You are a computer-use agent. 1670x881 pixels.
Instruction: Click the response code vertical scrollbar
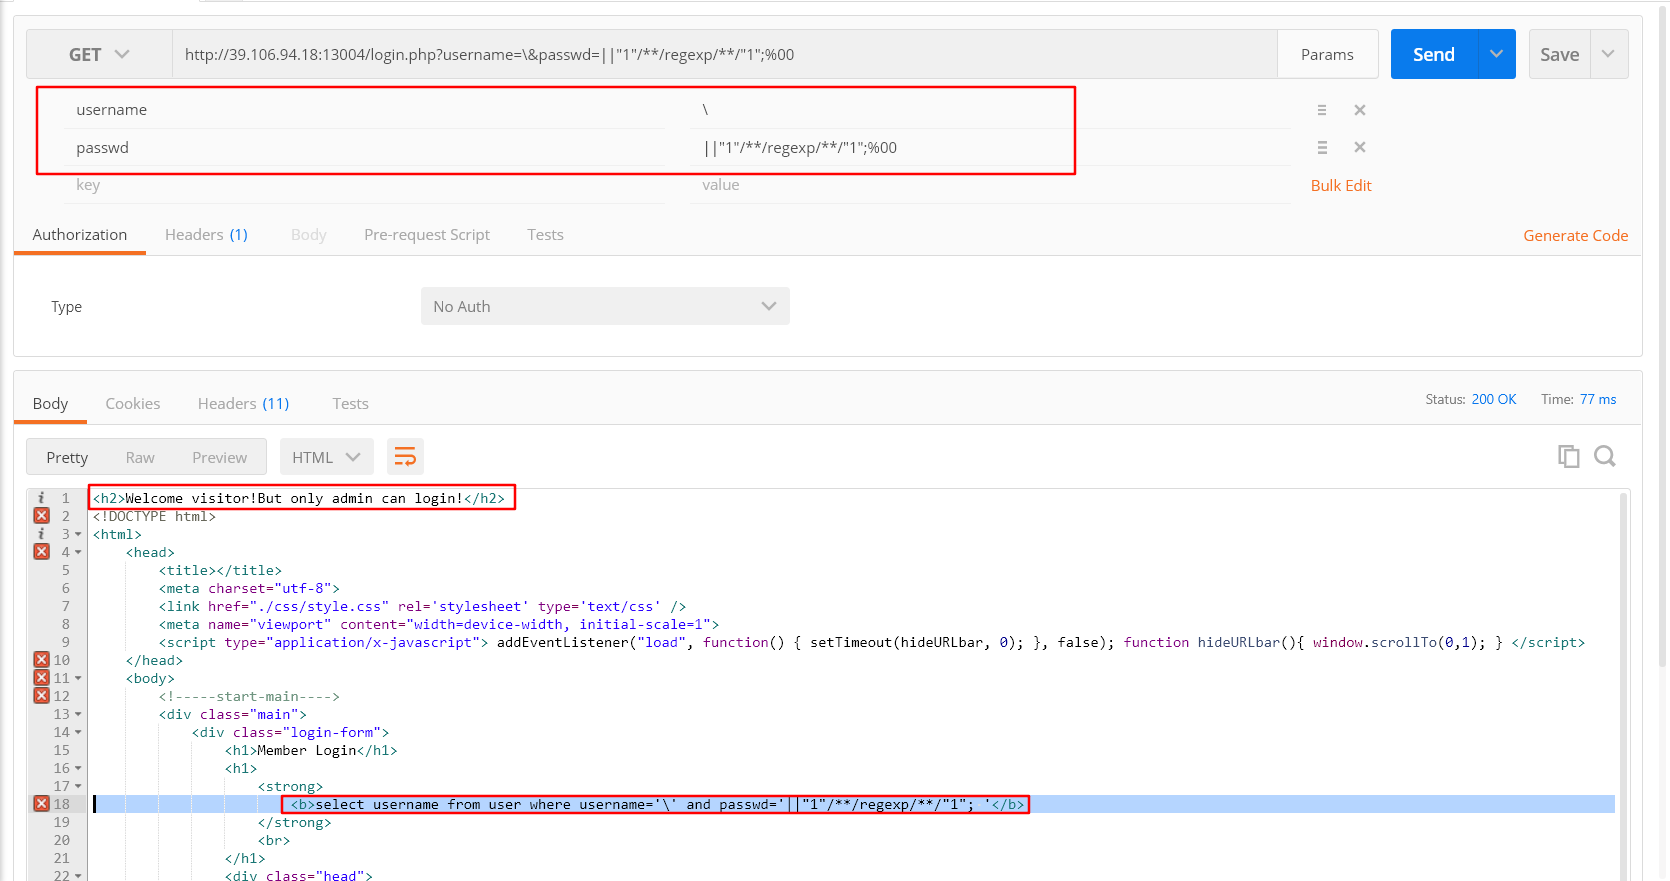coord(1623,685)
